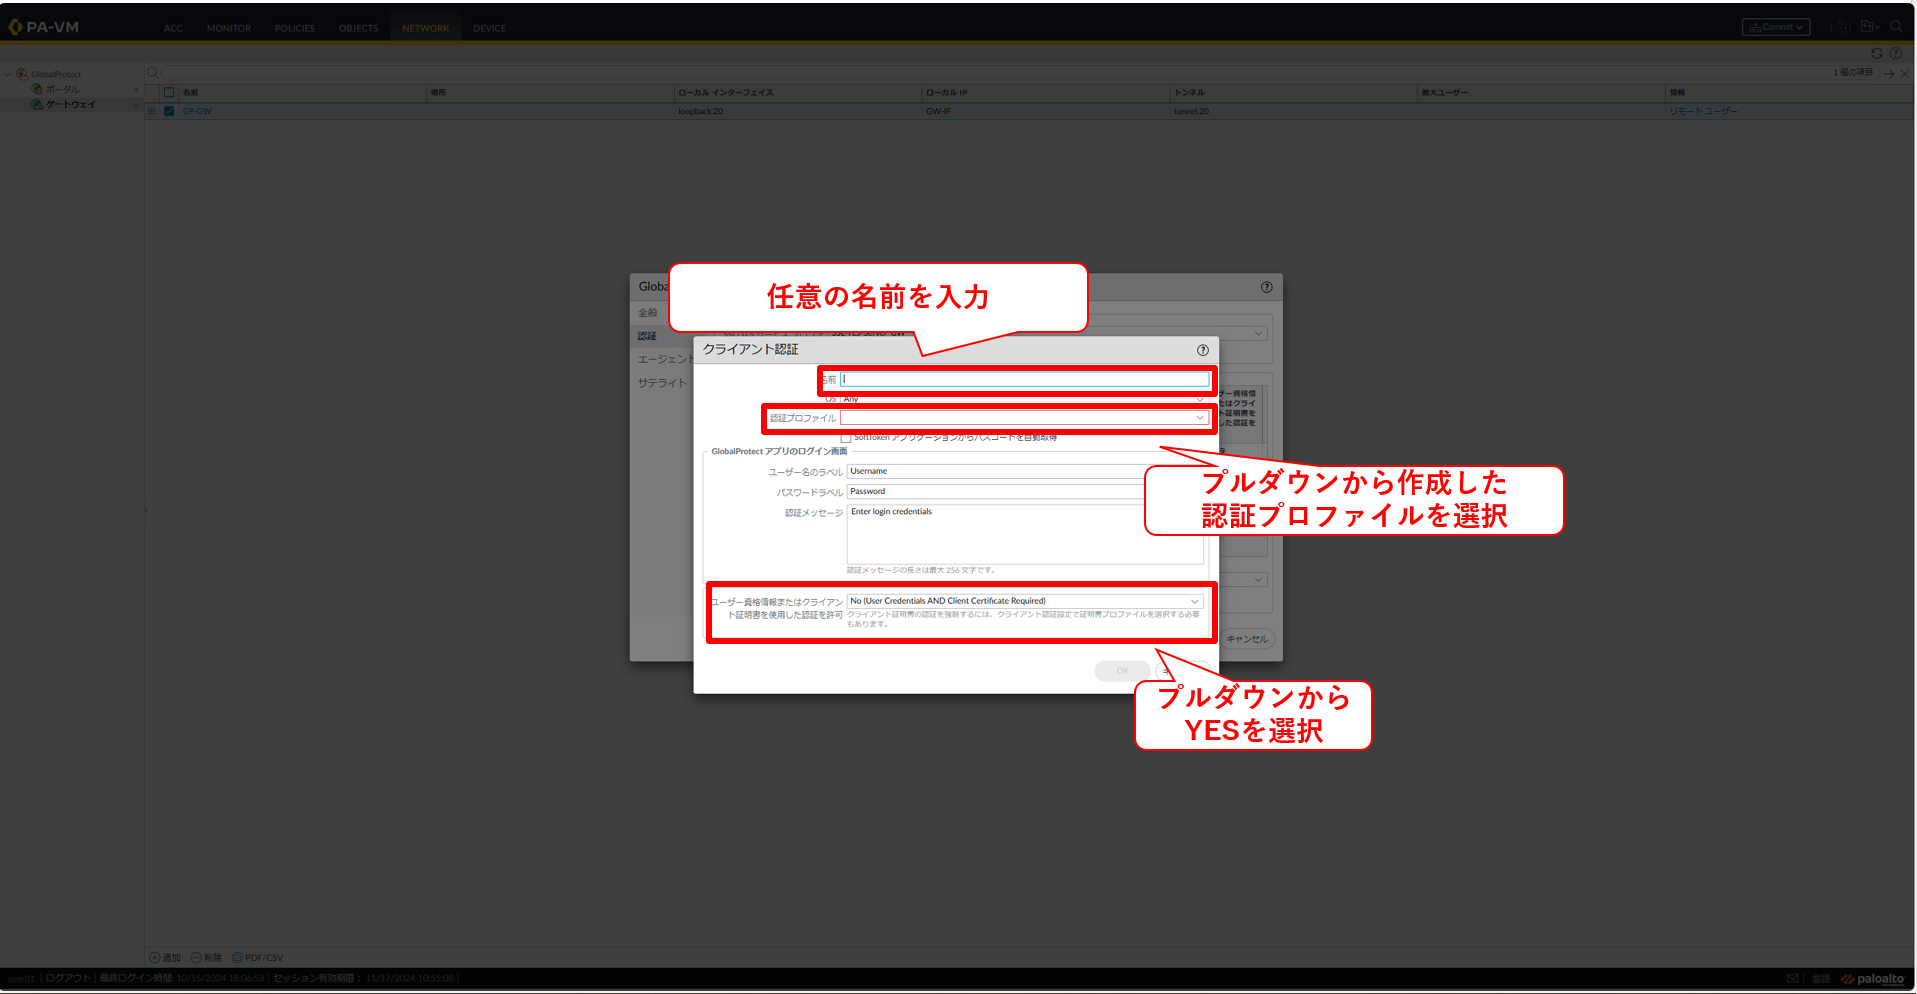Click the 名前 name input field

[x=1024, y=379]
